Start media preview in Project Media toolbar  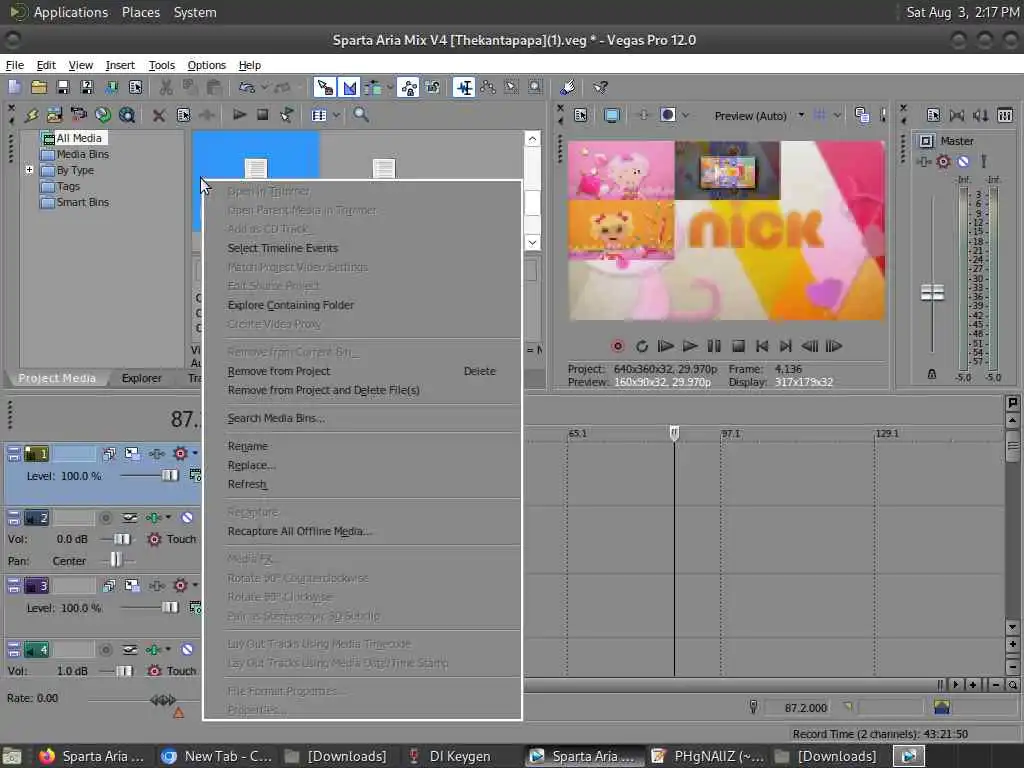tap(239, 115)
